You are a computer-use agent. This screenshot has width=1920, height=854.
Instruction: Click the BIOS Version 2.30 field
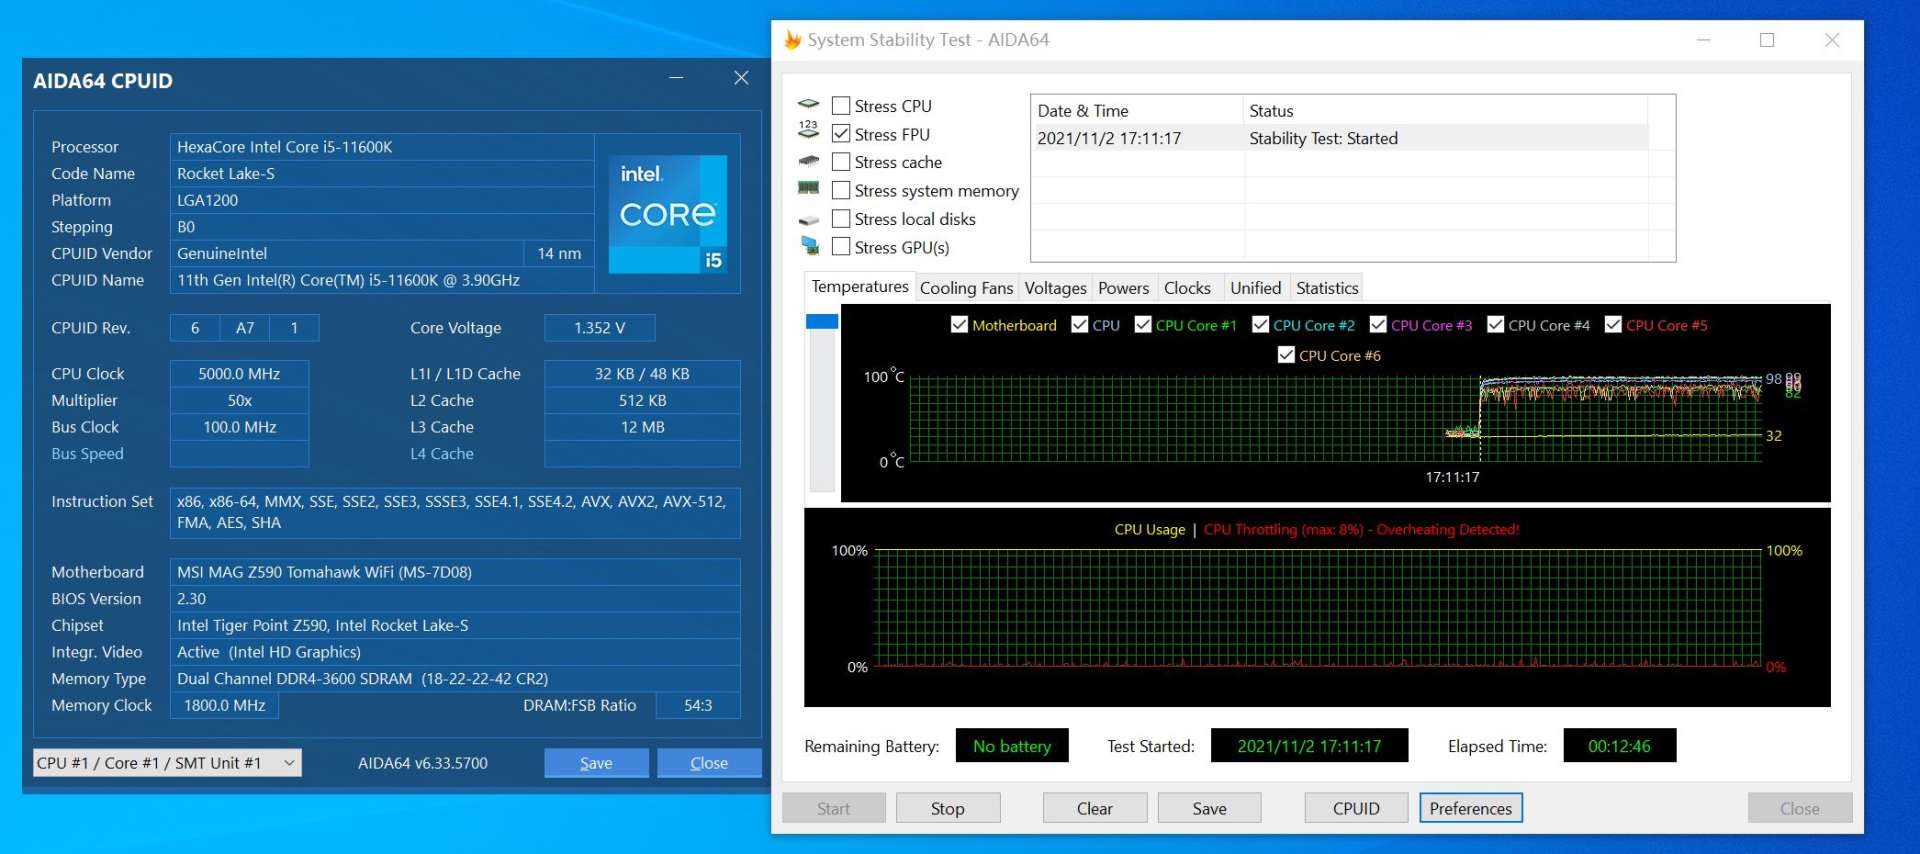455,599
